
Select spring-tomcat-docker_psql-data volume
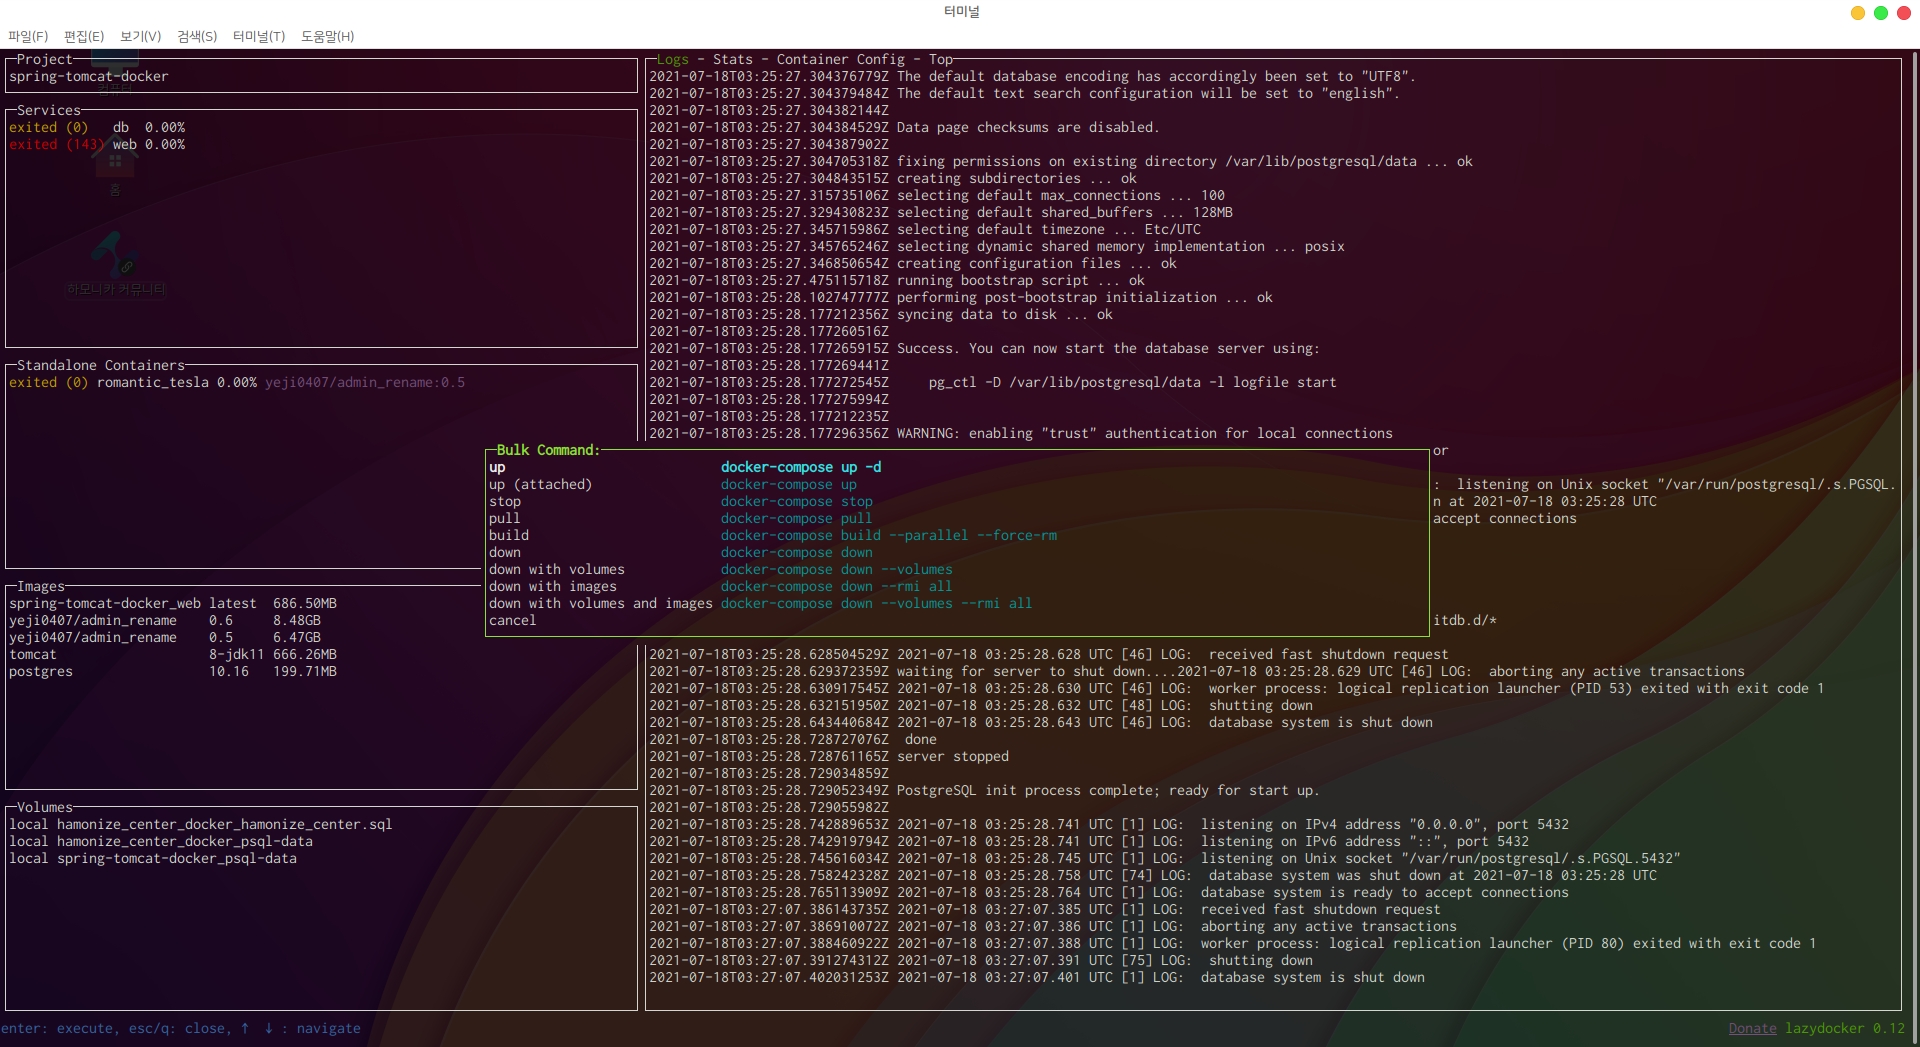click(x=176, y=859)
